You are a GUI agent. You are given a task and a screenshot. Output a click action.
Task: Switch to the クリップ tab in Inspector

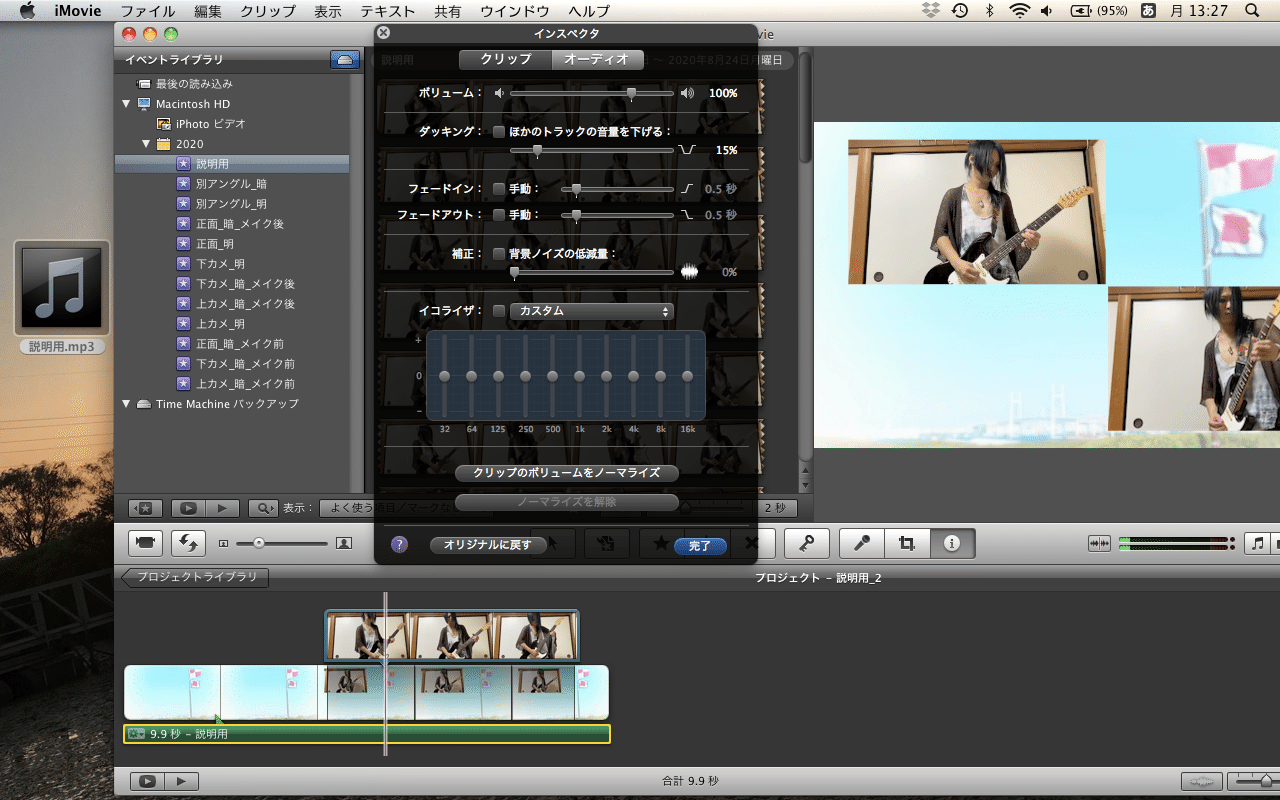coord(506,59)
